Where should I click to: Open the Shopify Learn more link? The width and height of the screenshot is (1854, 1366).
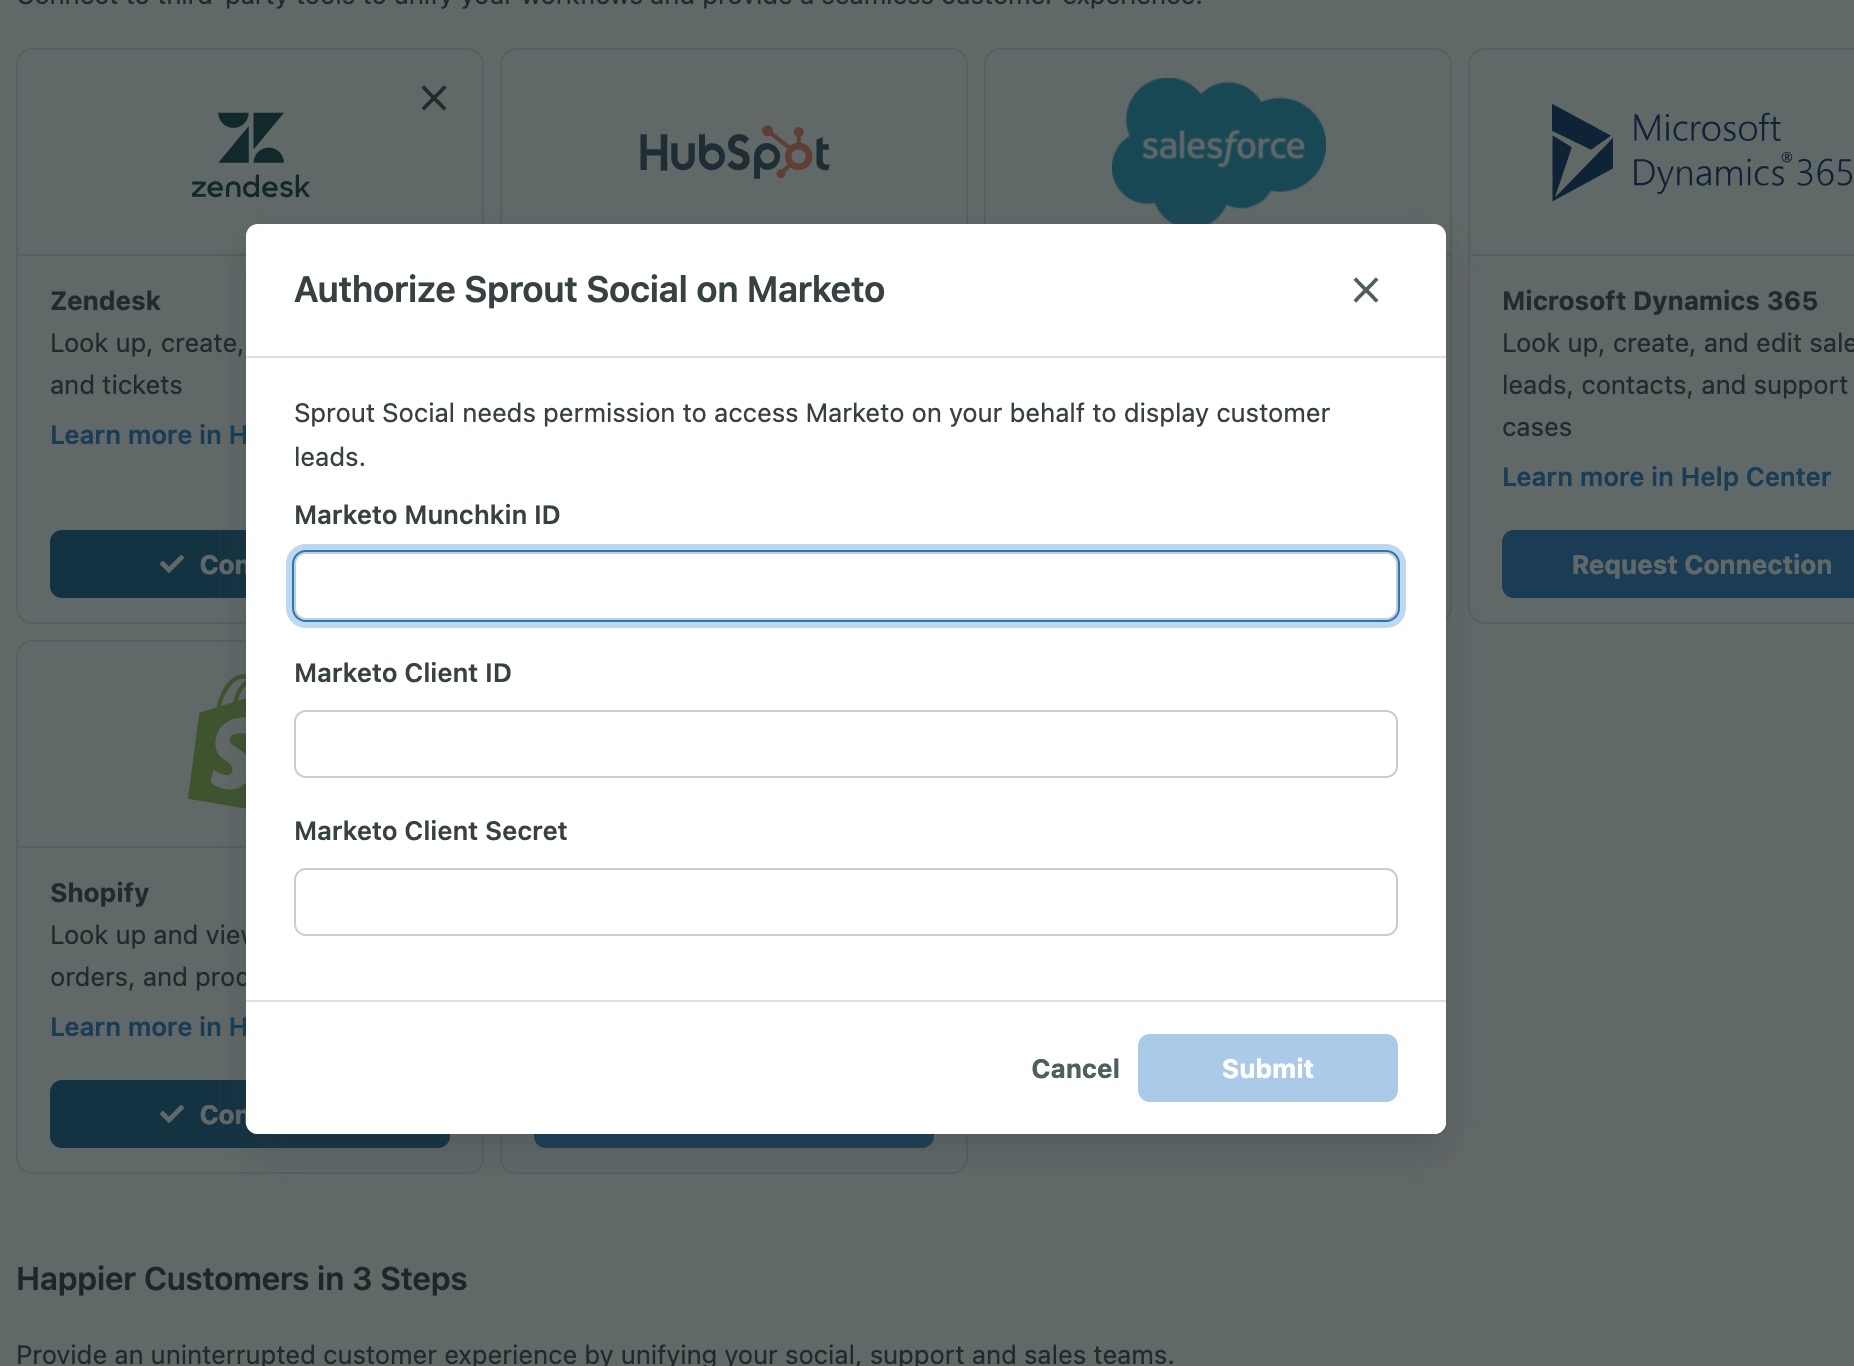coord(148,1027)
